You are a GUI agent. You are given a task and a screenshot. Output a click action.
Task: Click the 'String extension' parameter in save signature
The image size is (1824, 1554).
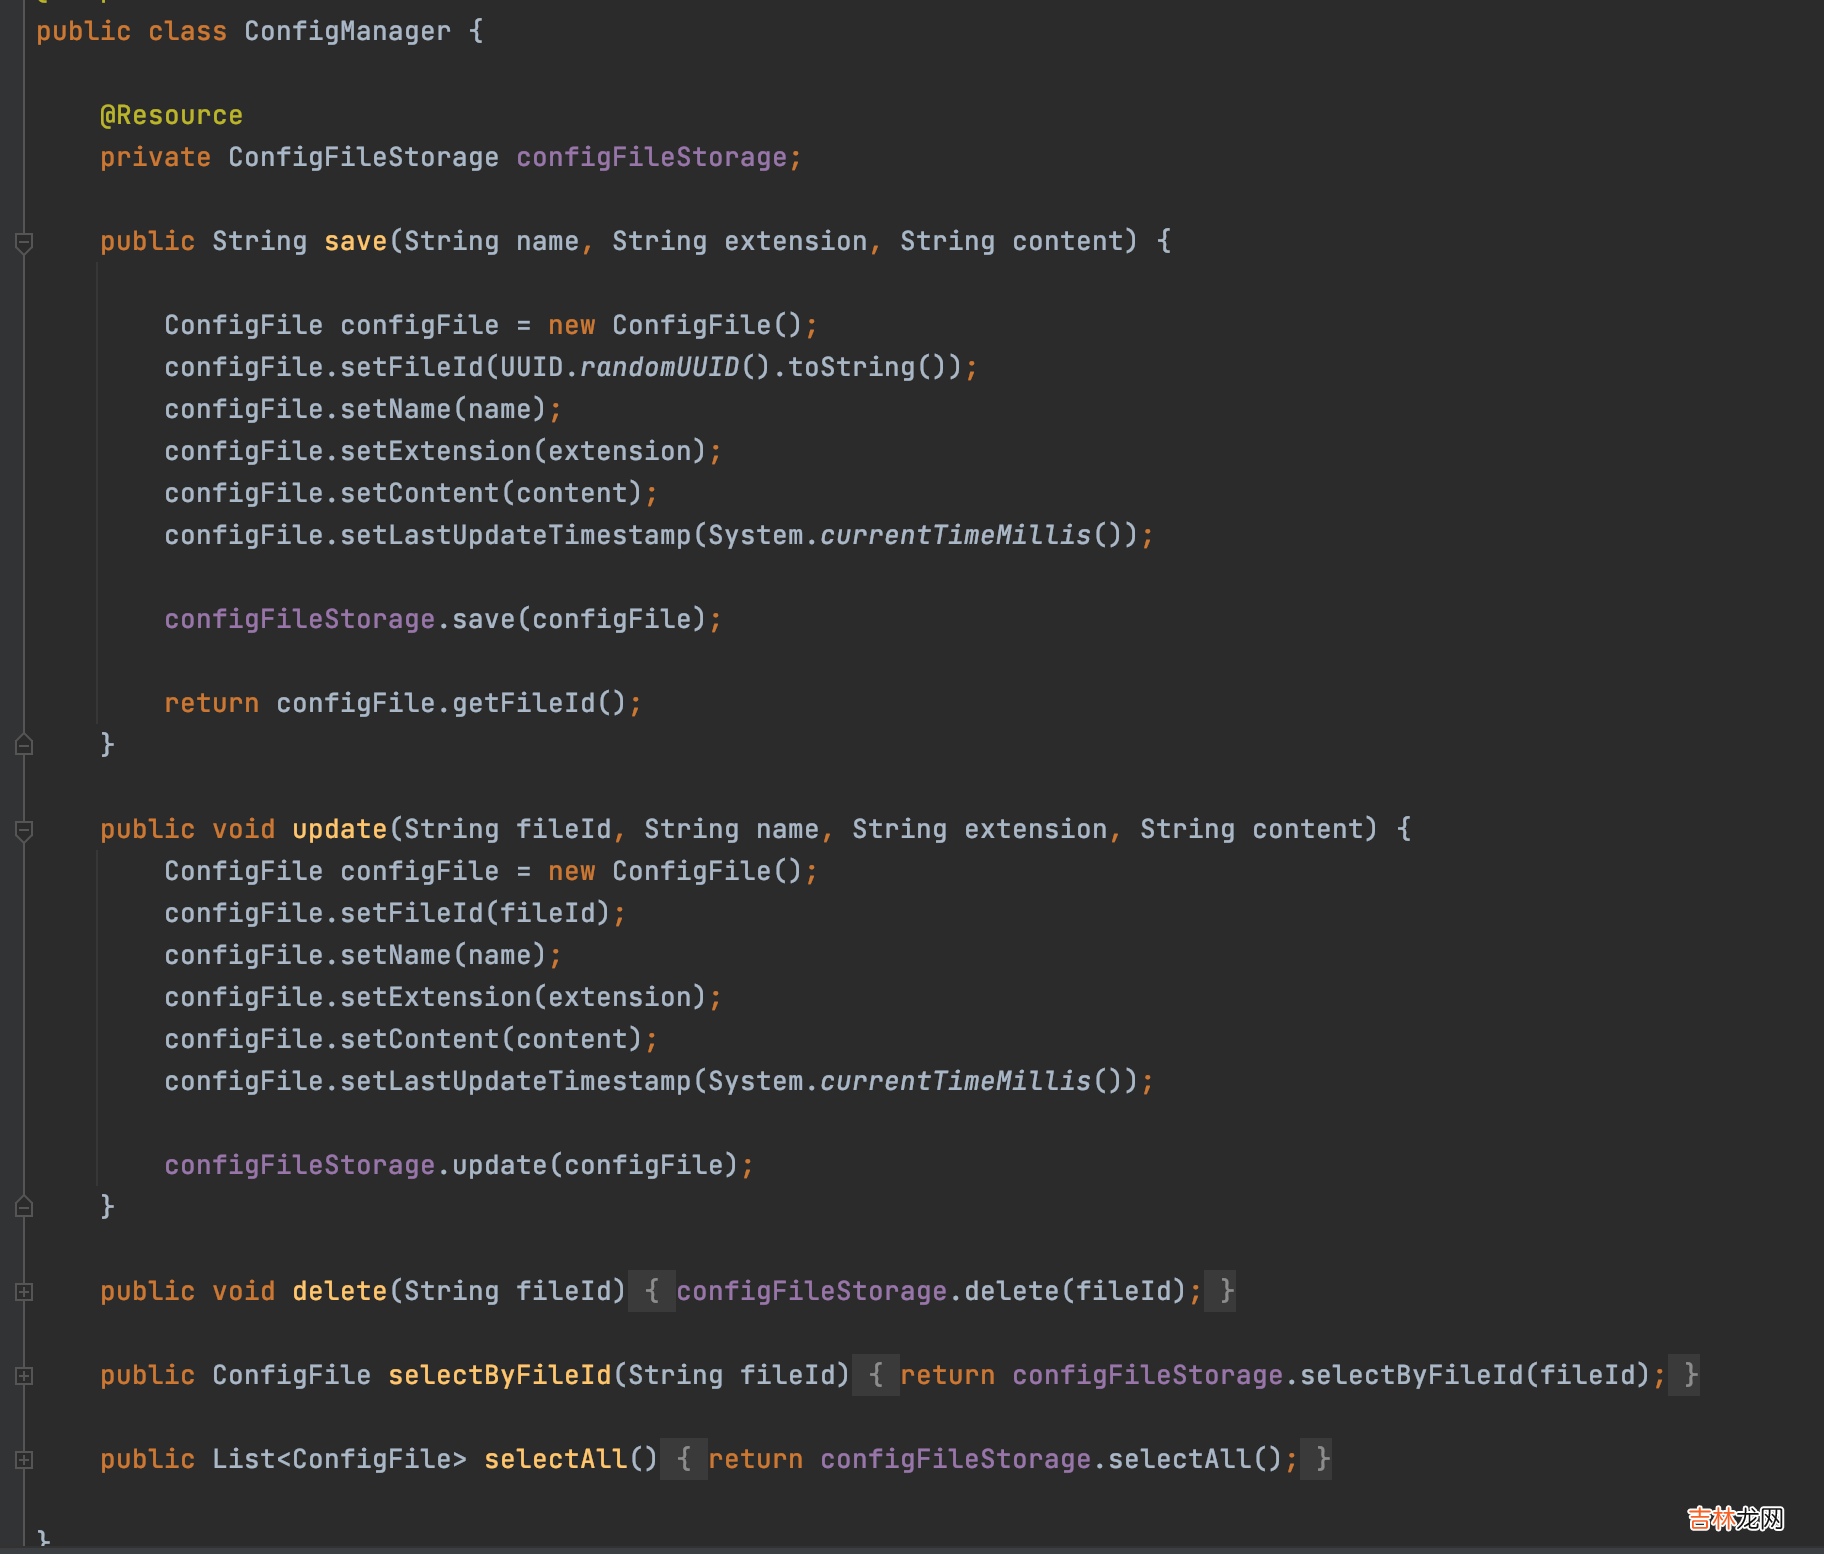(739, 242)
